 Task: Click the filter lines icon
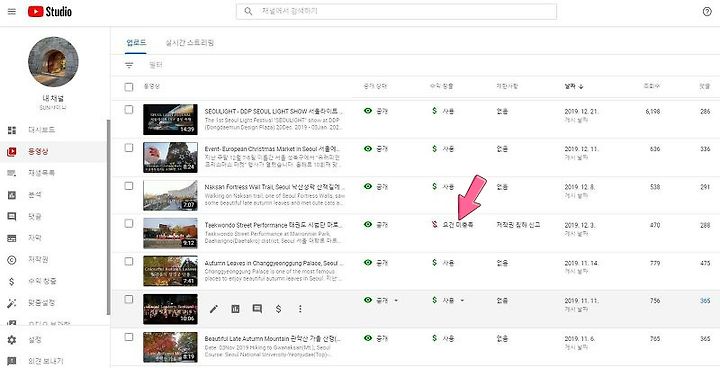(129, 65)
